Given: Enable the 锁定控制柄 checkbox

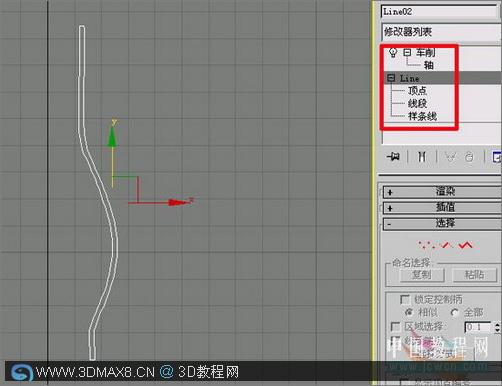Looking at the screenshot, I should [x=405, y=299].
